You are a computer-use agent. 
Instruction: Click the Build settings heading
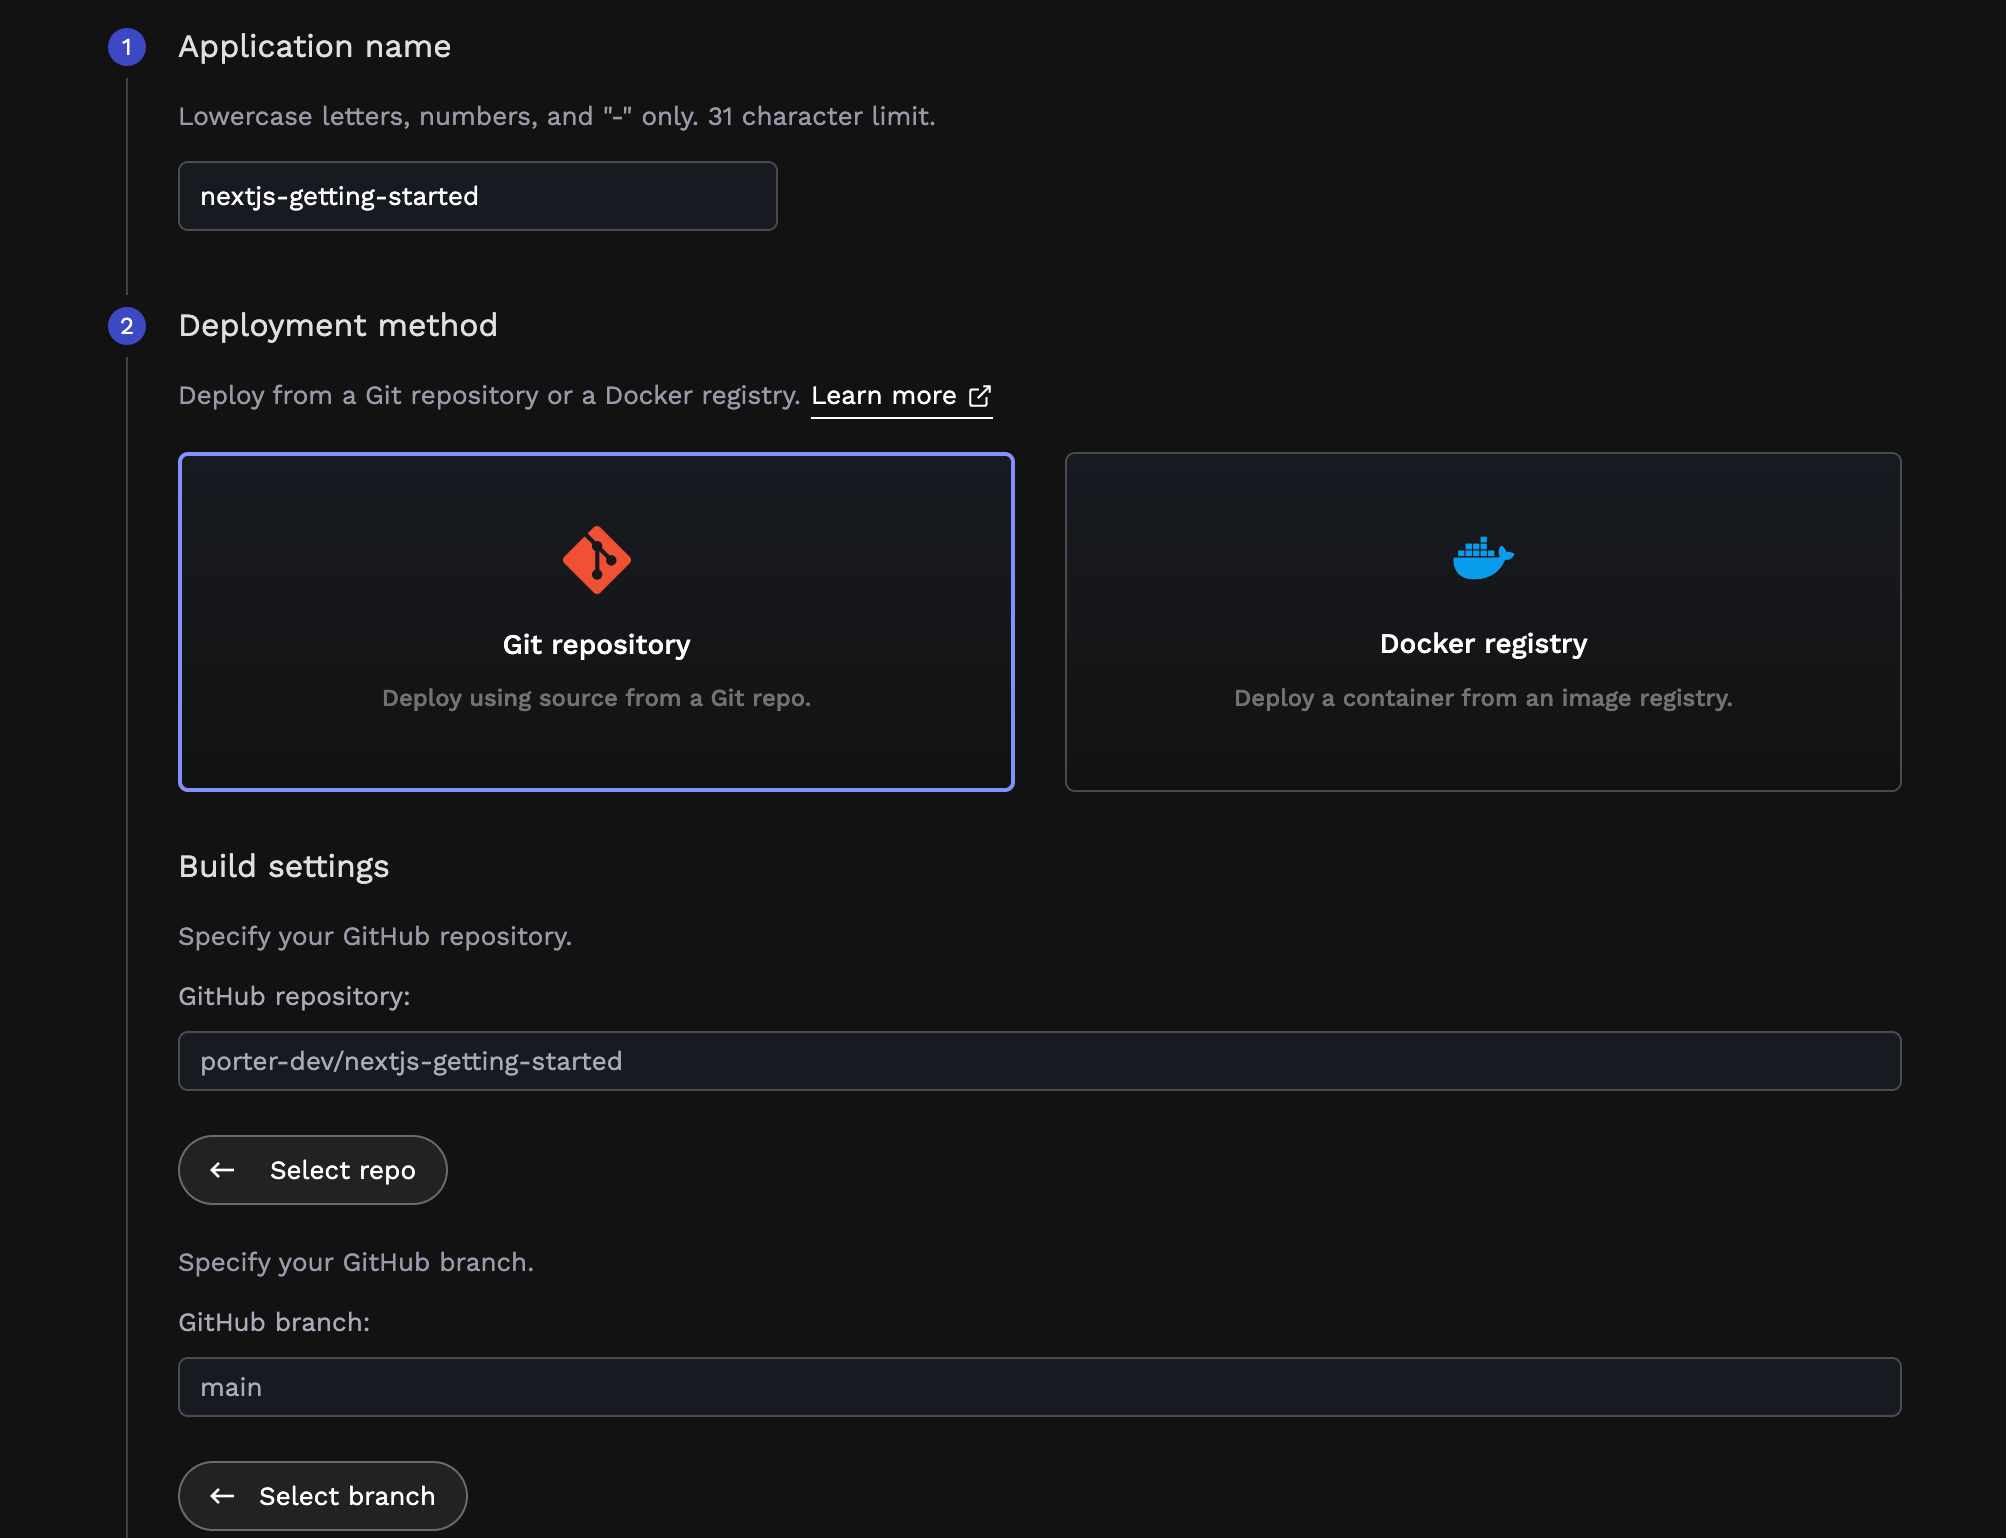283,866
